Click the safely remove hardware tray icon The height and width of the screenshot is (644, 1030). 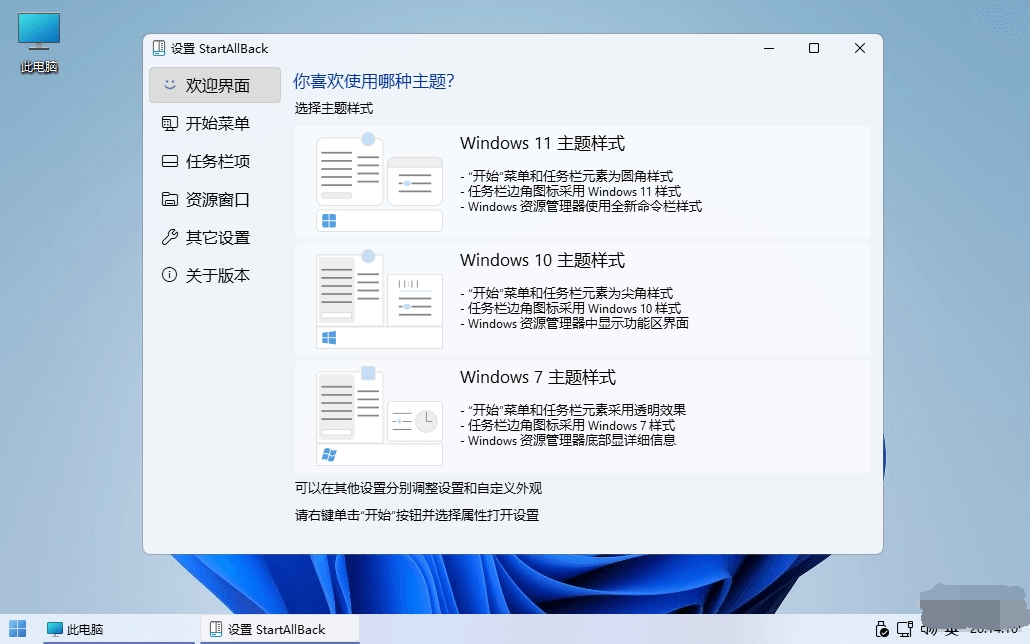point(882,630)
